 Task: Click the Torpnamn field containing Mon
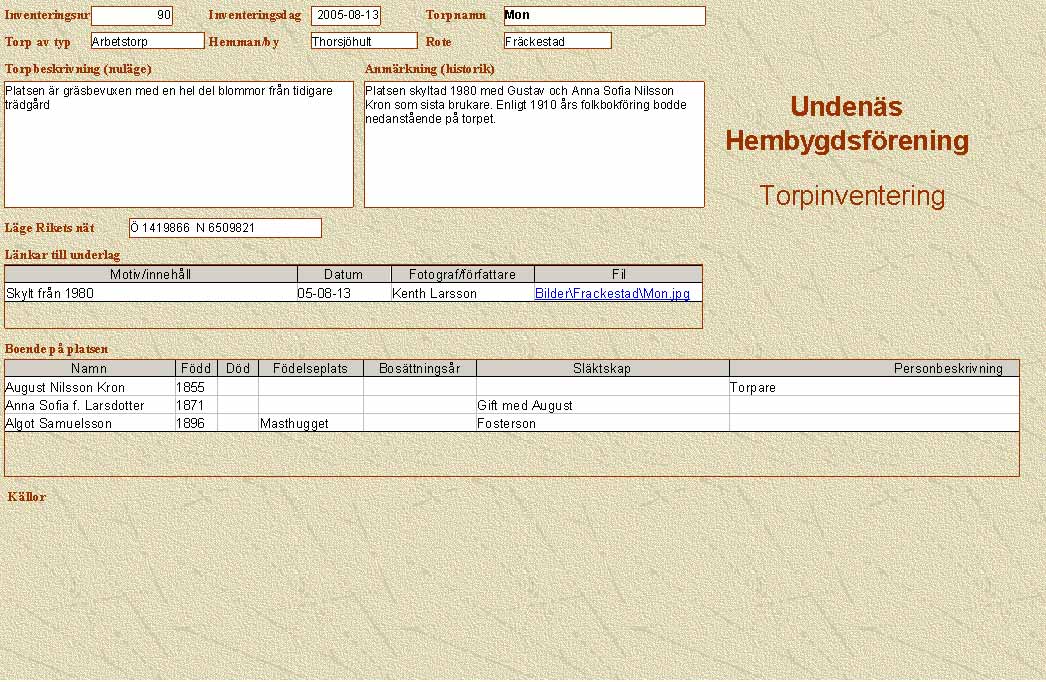(x=604, y=16)
